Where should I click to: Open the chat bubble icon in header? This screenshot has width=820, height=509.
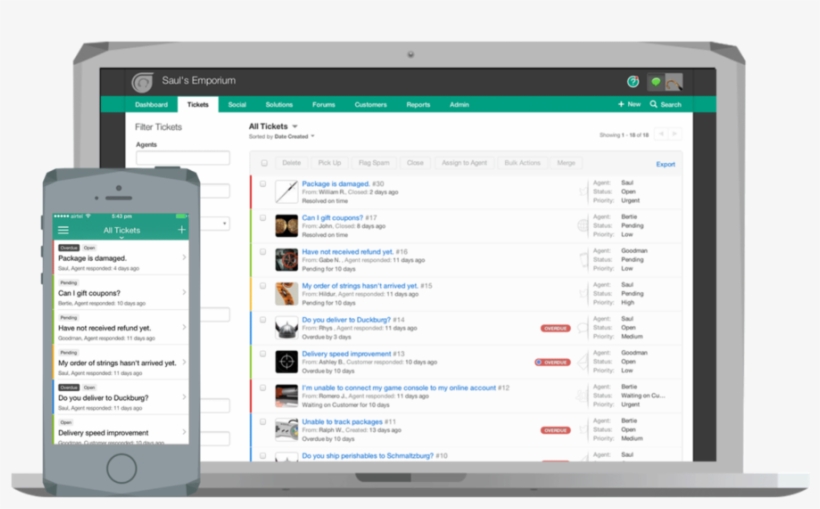[x=656, y=82]
